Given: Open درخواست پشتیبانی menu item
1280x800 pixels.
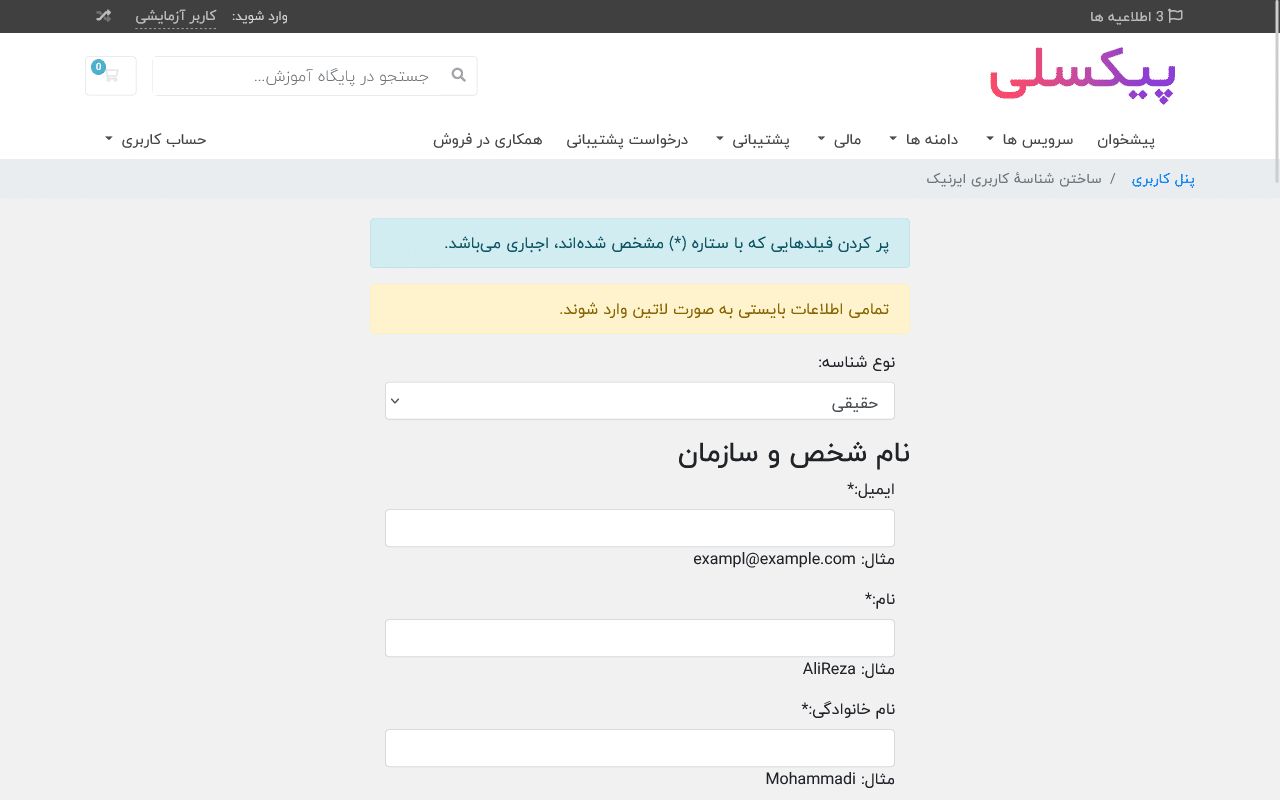Looking at the screenshot, I should coord(628,140).
